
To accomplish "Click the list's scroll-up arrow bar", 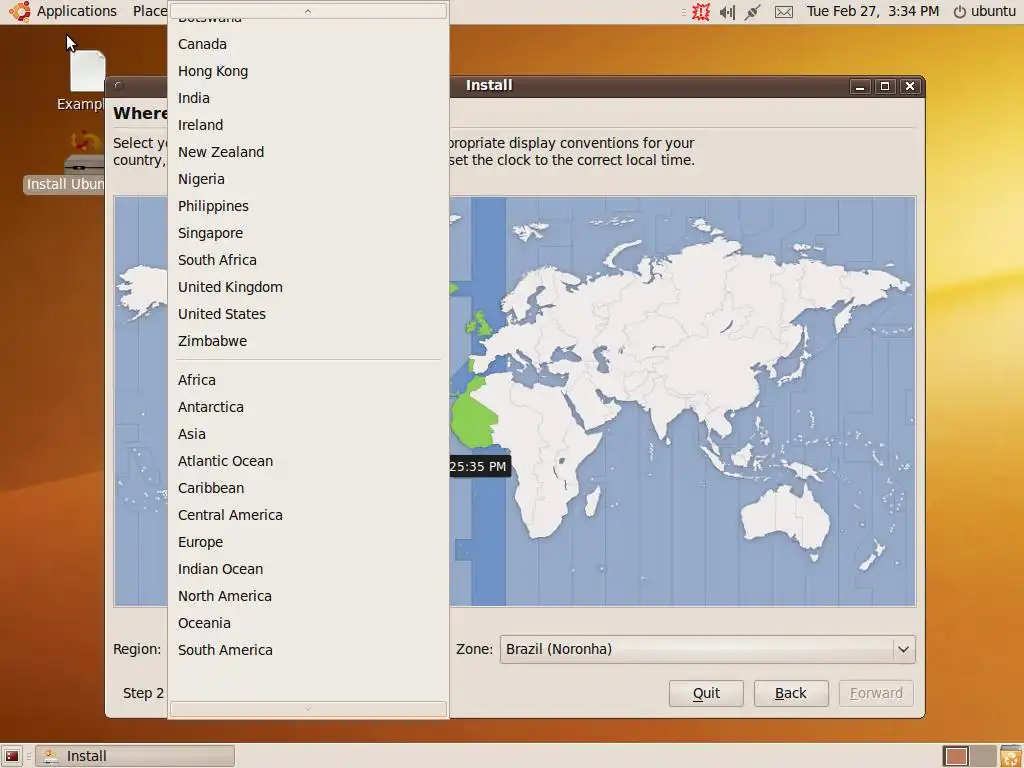I will click(x=308, y=10).
